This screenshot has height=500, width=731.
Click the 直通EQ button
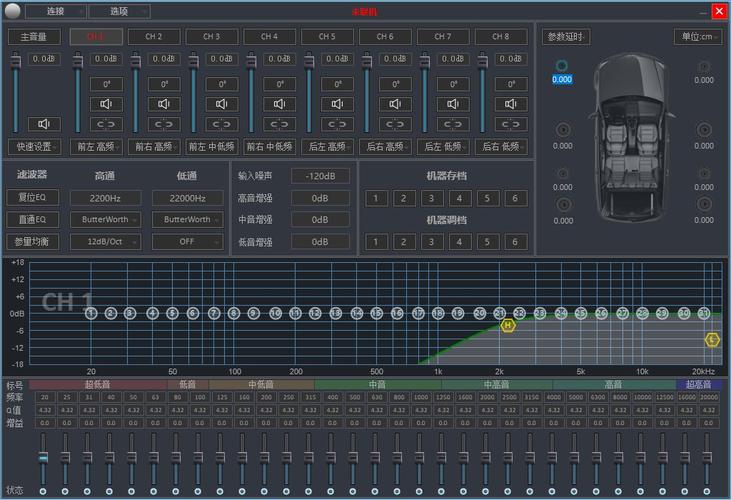(33, 219)
